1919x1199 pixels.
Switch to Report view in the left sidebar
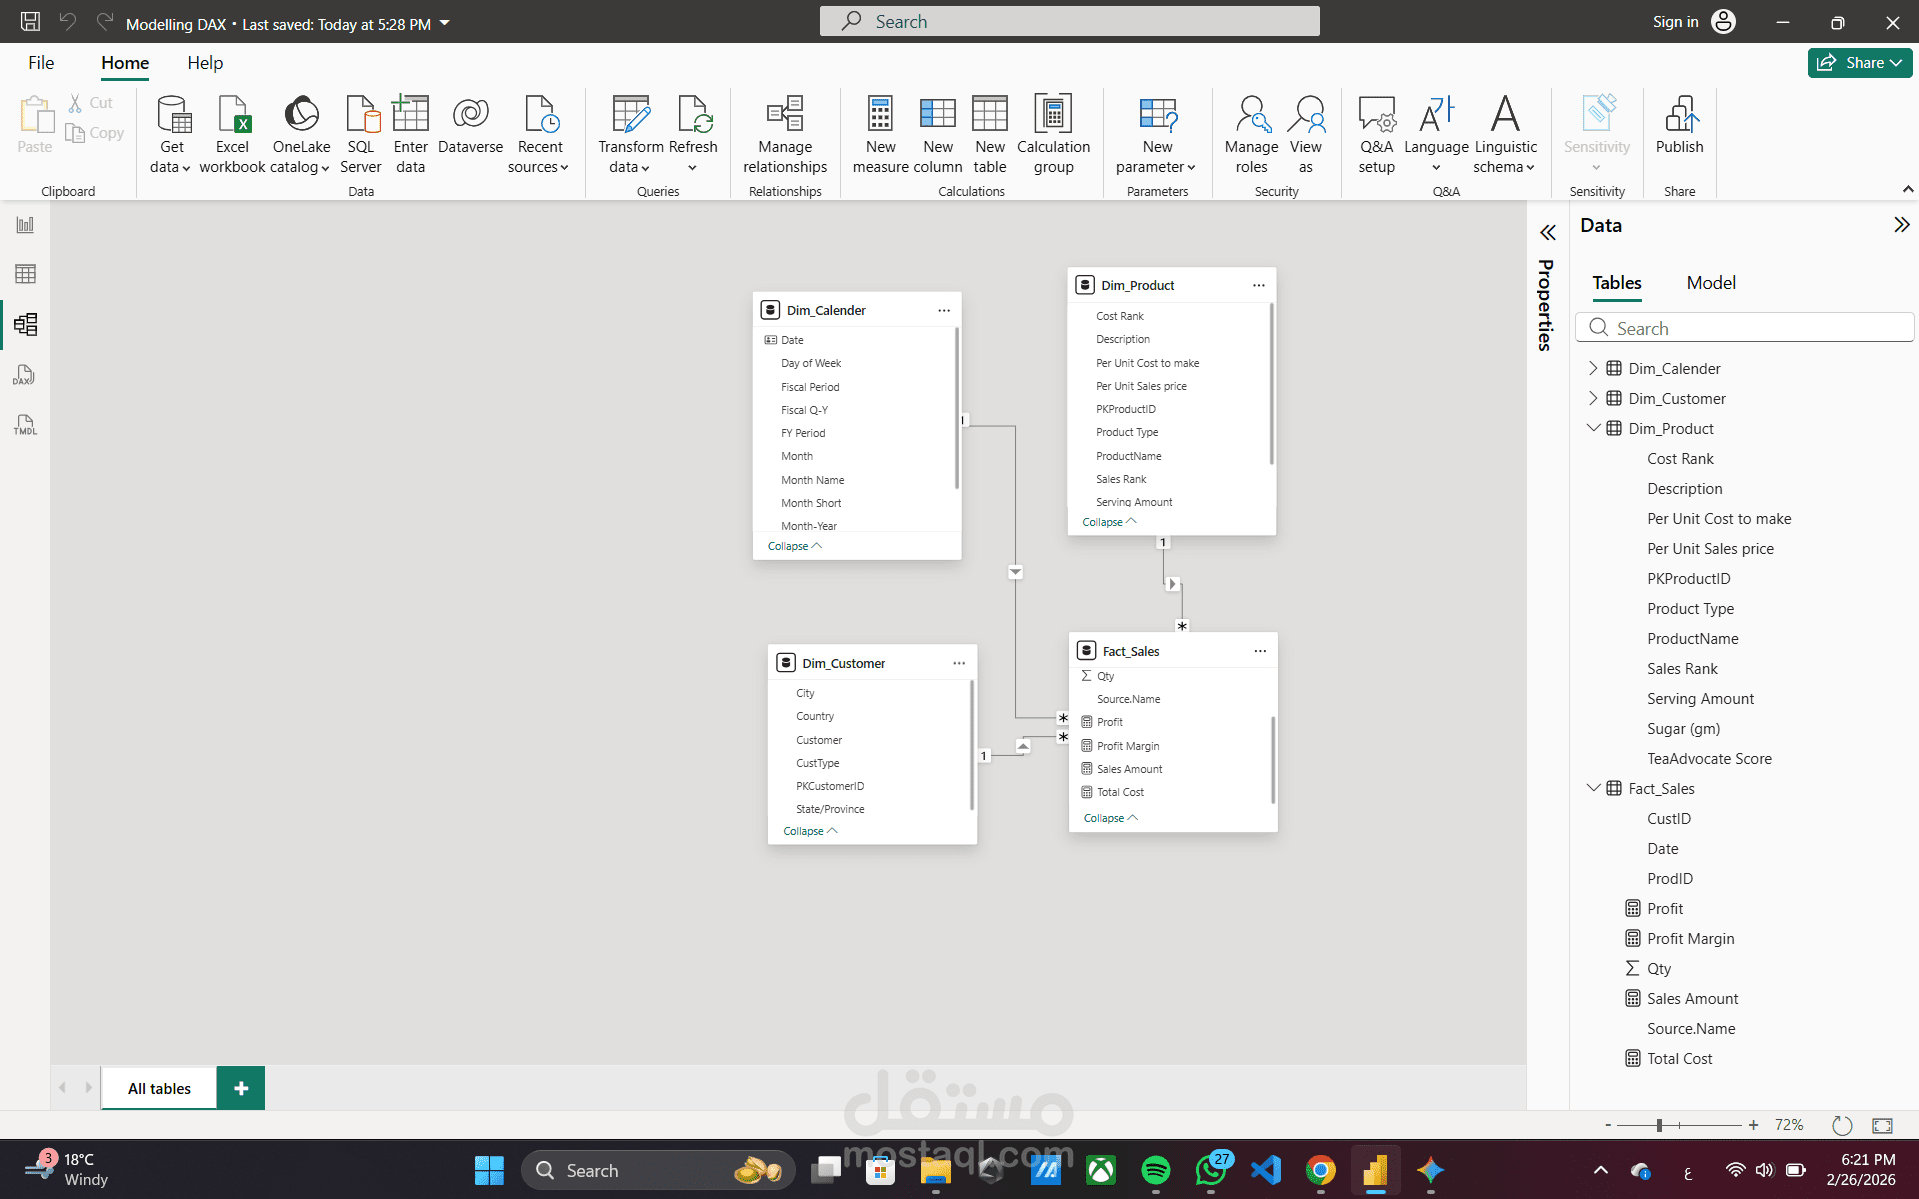pyautogui.click(x=25, y=224)
